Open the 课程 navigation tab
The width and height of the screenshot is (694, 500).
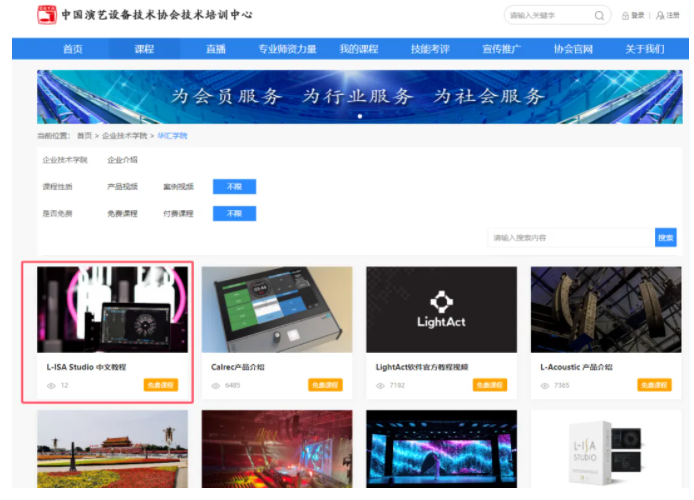click(x=144, y=49)
